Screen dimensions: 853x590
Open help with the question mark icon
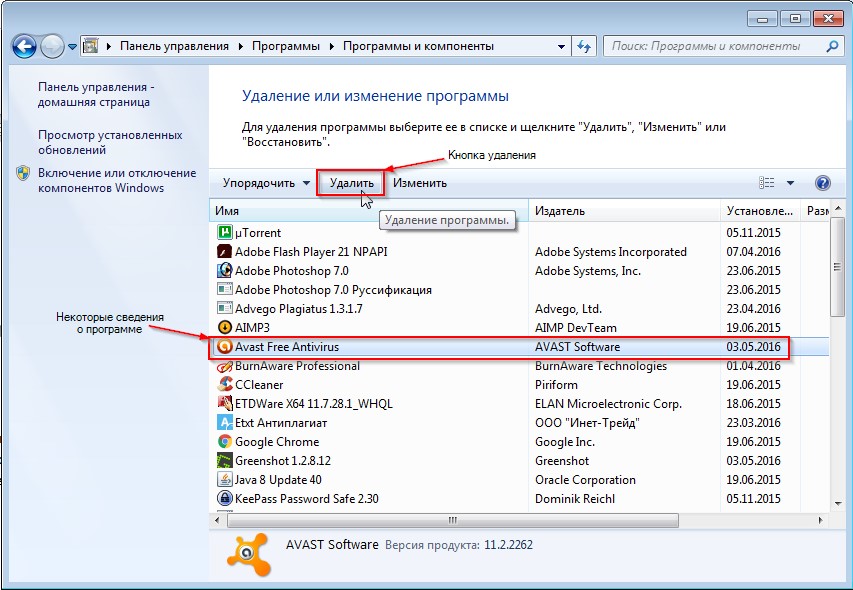click(x=823, y=183)
